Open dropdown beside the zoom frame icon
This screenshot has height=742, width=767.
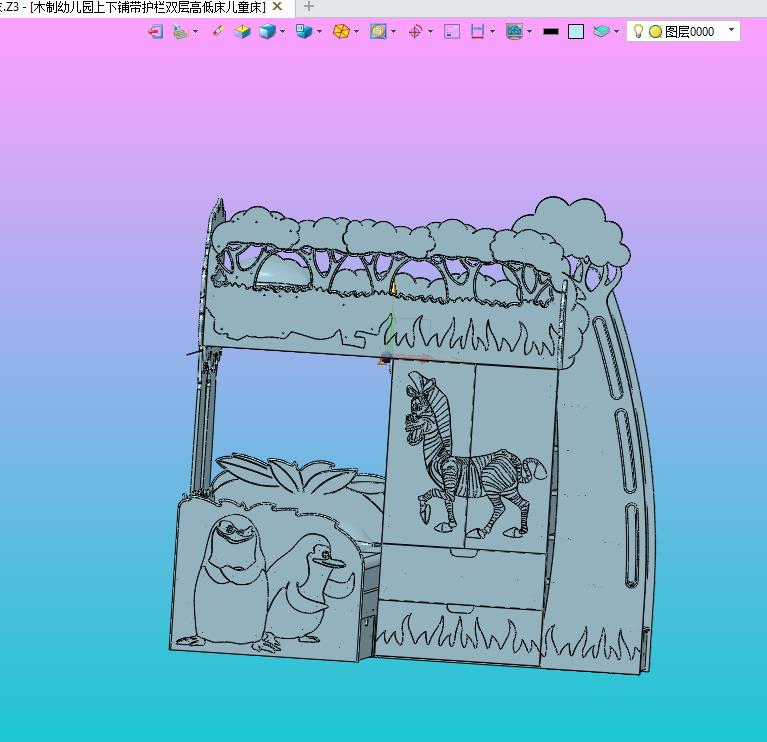(x=393, y=32)
